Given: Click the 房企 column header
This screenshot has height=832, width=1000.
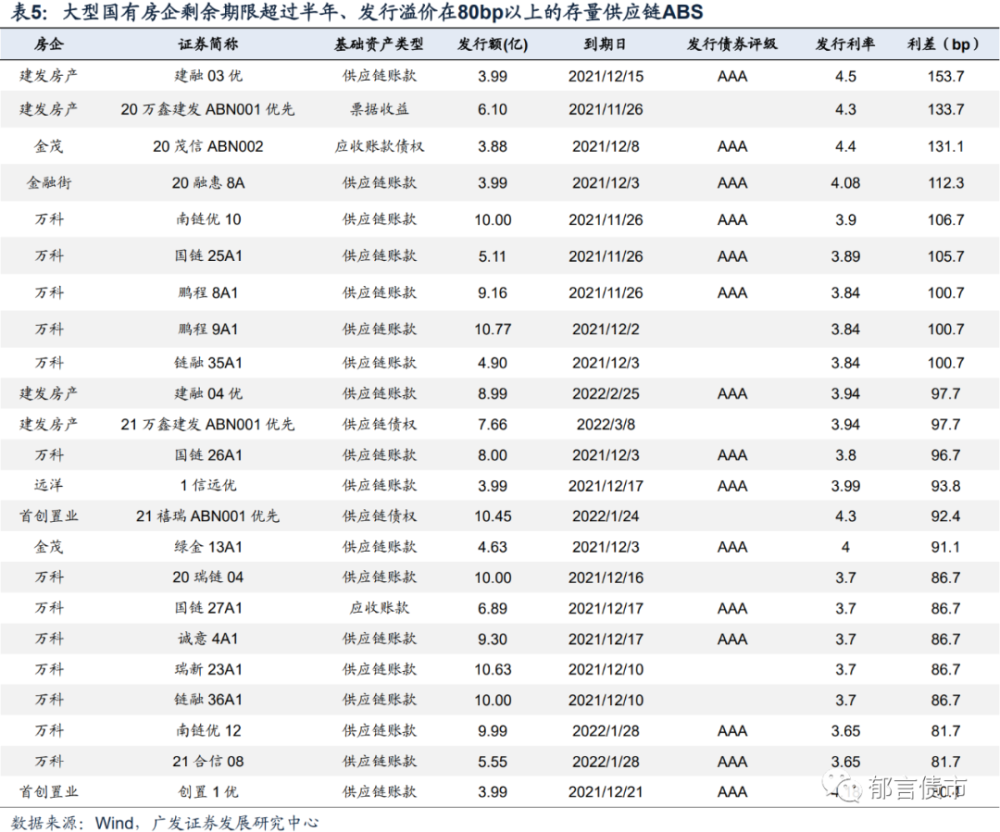Looking at the screenshot, I should coord(49,44).
